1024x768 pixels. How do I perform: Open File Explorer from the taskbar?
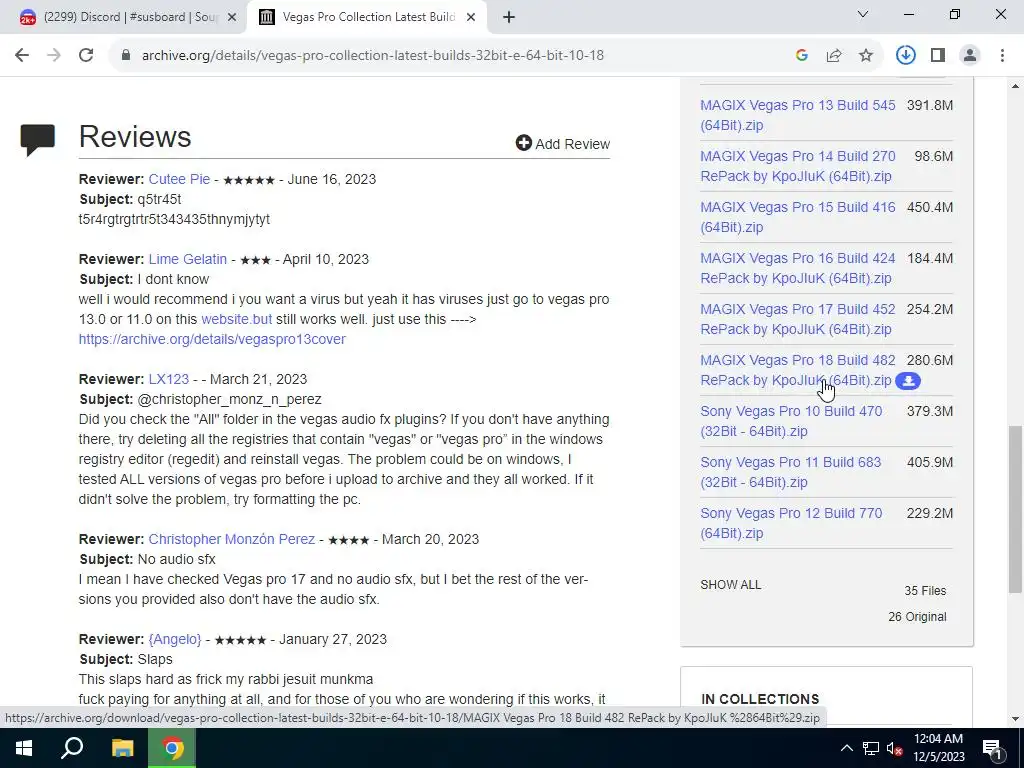tap(122, 748)
